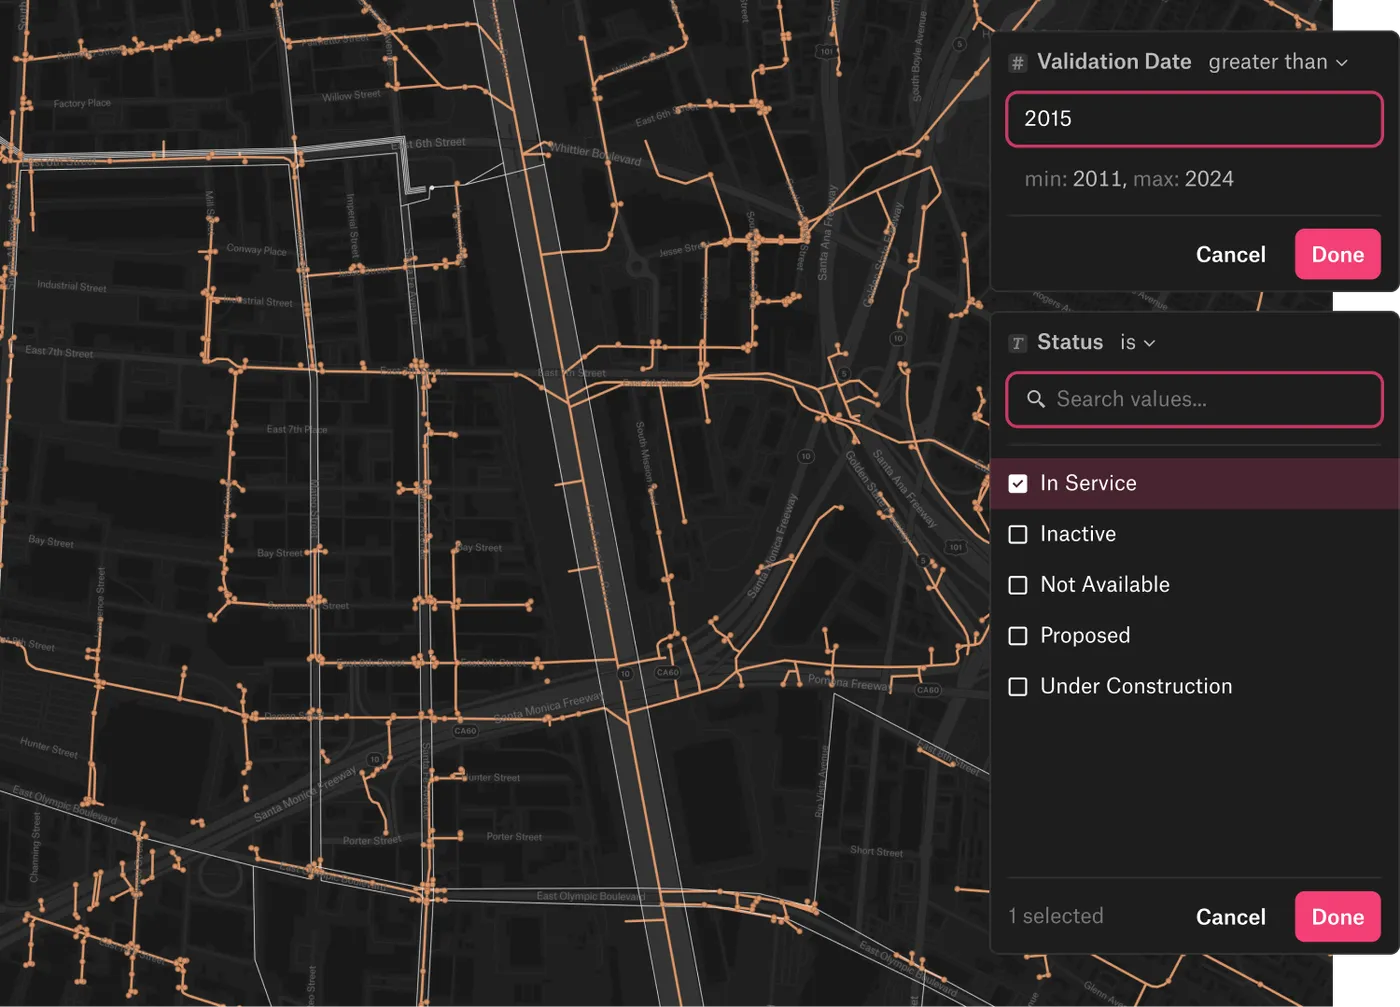Click the Whittier Boulevard map label

(596, 154)
